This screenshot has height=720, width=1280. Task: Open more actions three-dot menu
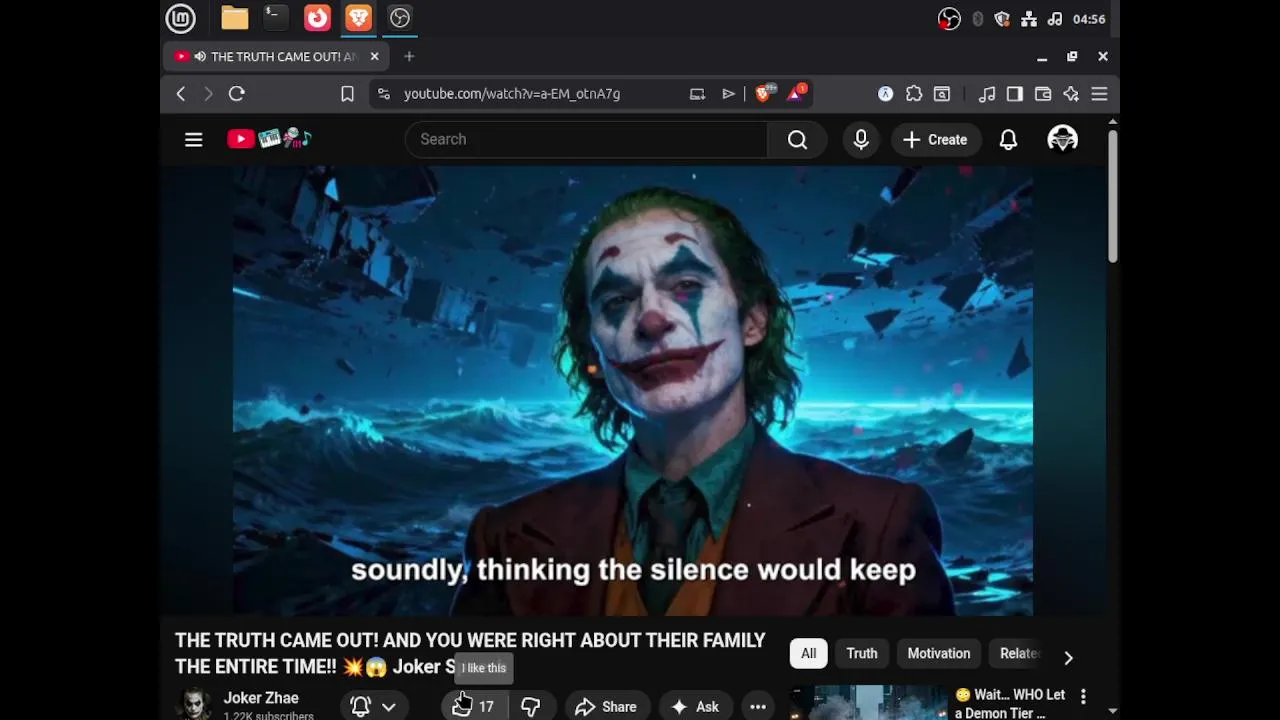[x=758, y=707]
